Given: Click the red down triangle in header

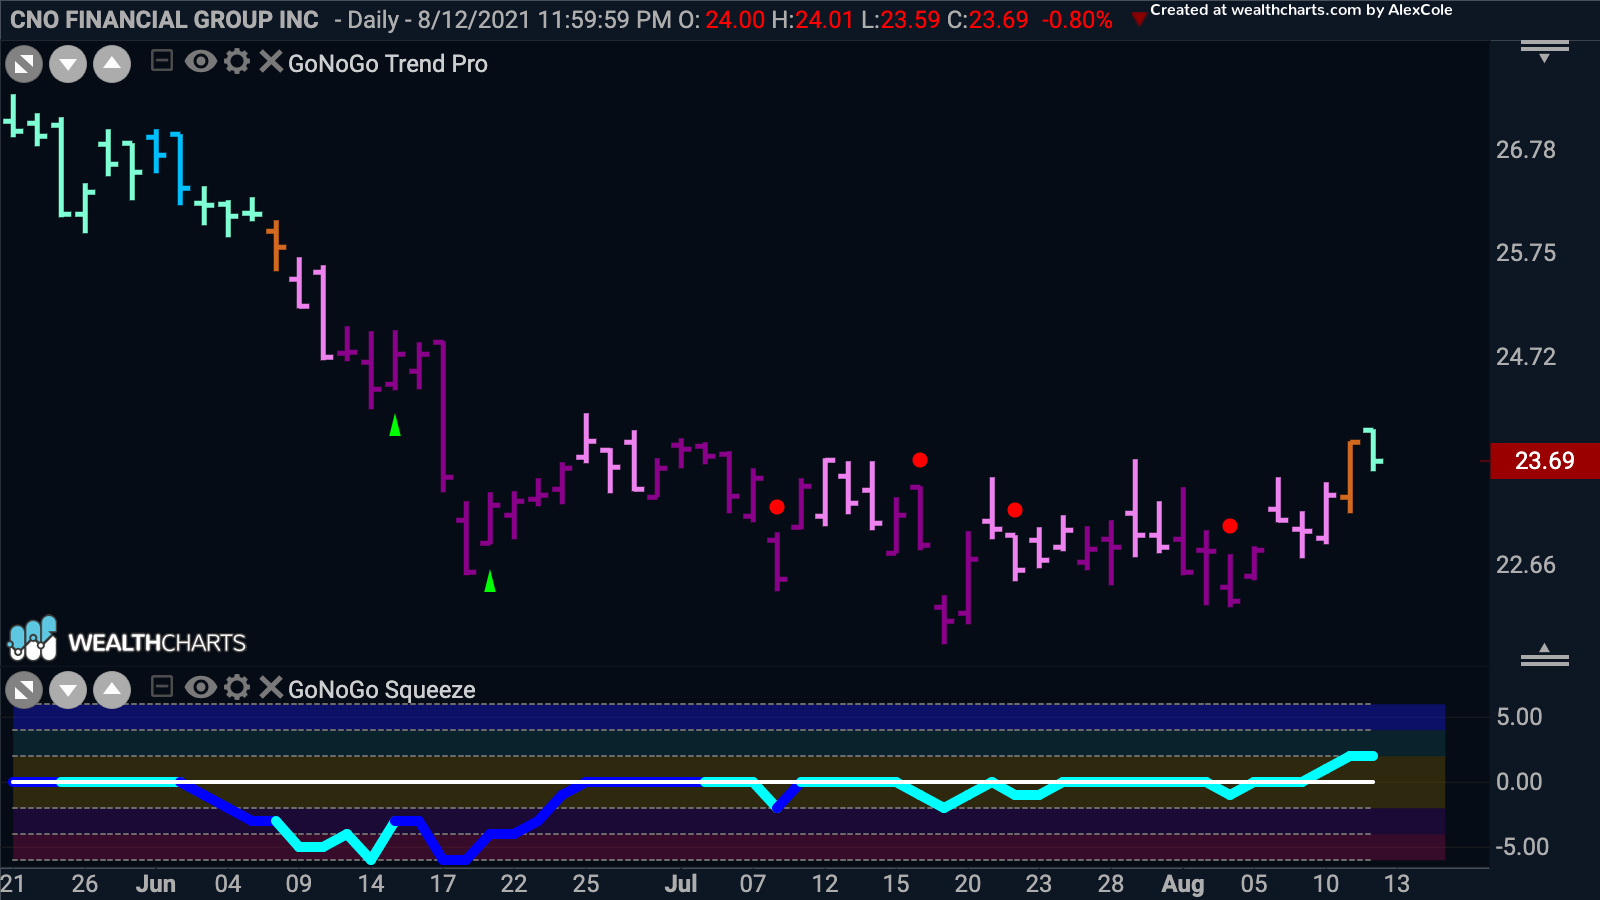Looking at the screenshot, I should tap(1138, 18).
